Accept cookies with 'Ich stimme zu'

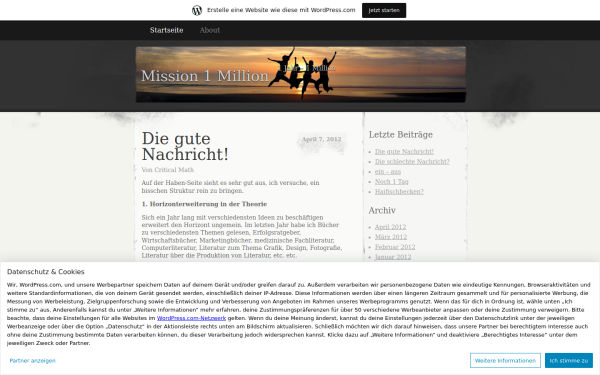pyautogui.click(x=569, y=360)
